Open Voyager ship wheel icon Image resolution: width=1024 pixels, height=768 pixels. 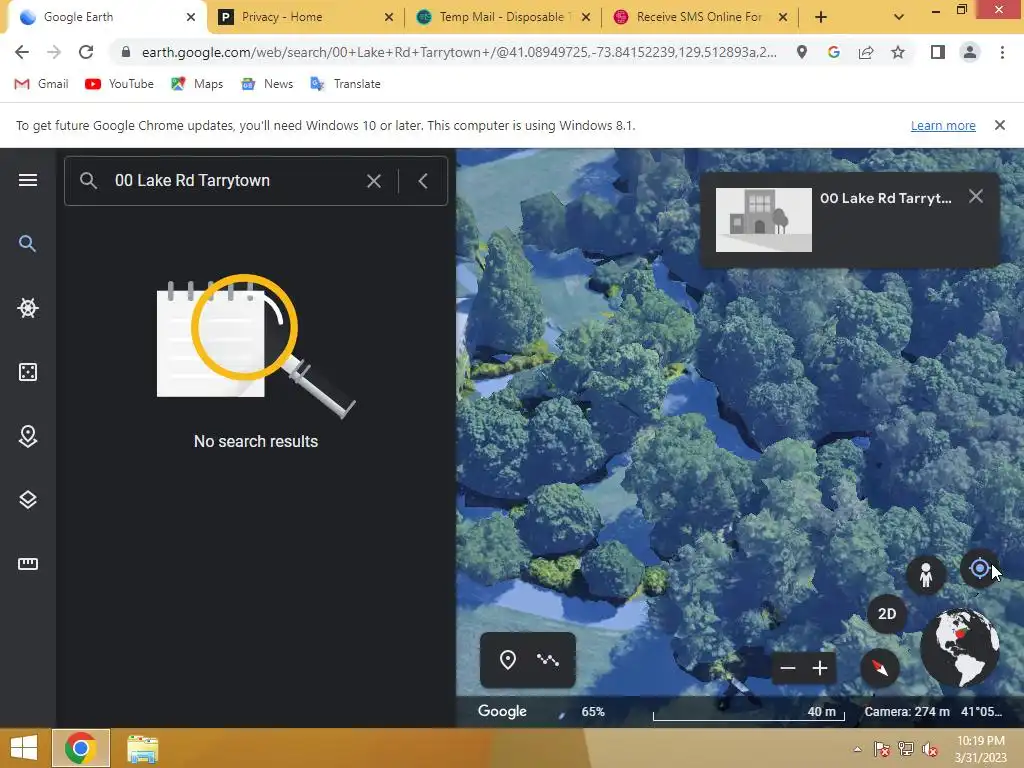point(27,308)
